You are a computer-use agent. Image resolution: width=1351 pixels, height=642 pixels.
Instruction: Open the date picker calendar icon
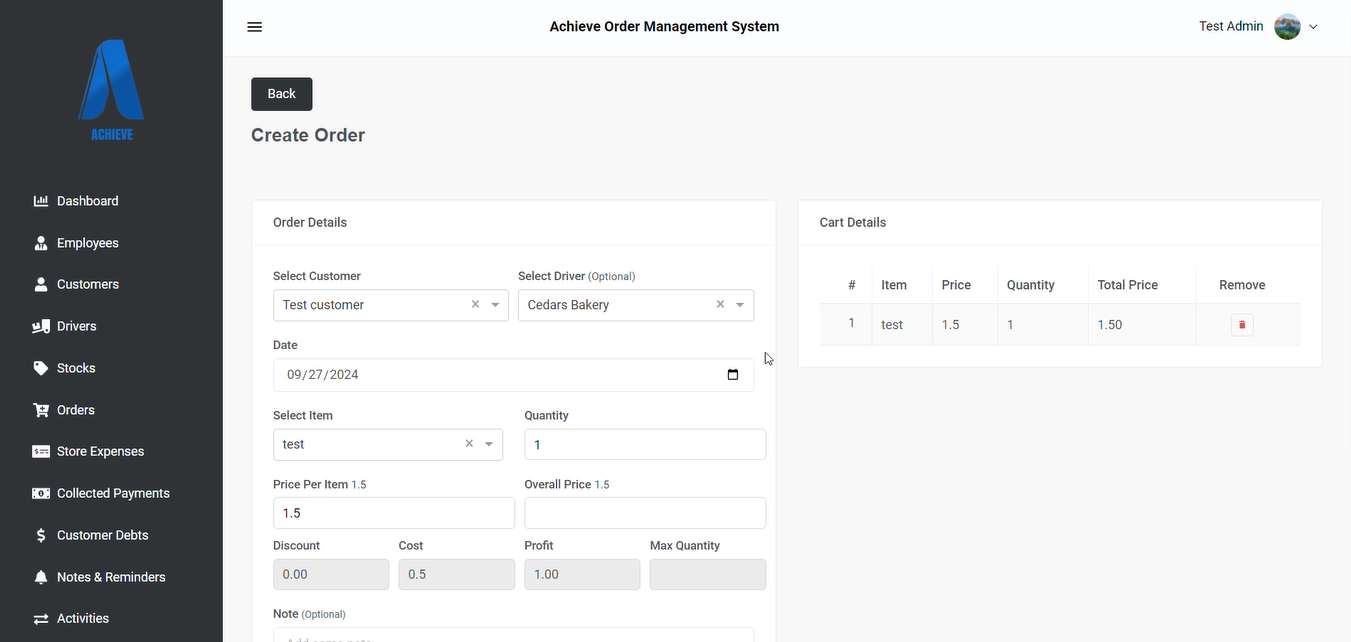tap(733, 375)
